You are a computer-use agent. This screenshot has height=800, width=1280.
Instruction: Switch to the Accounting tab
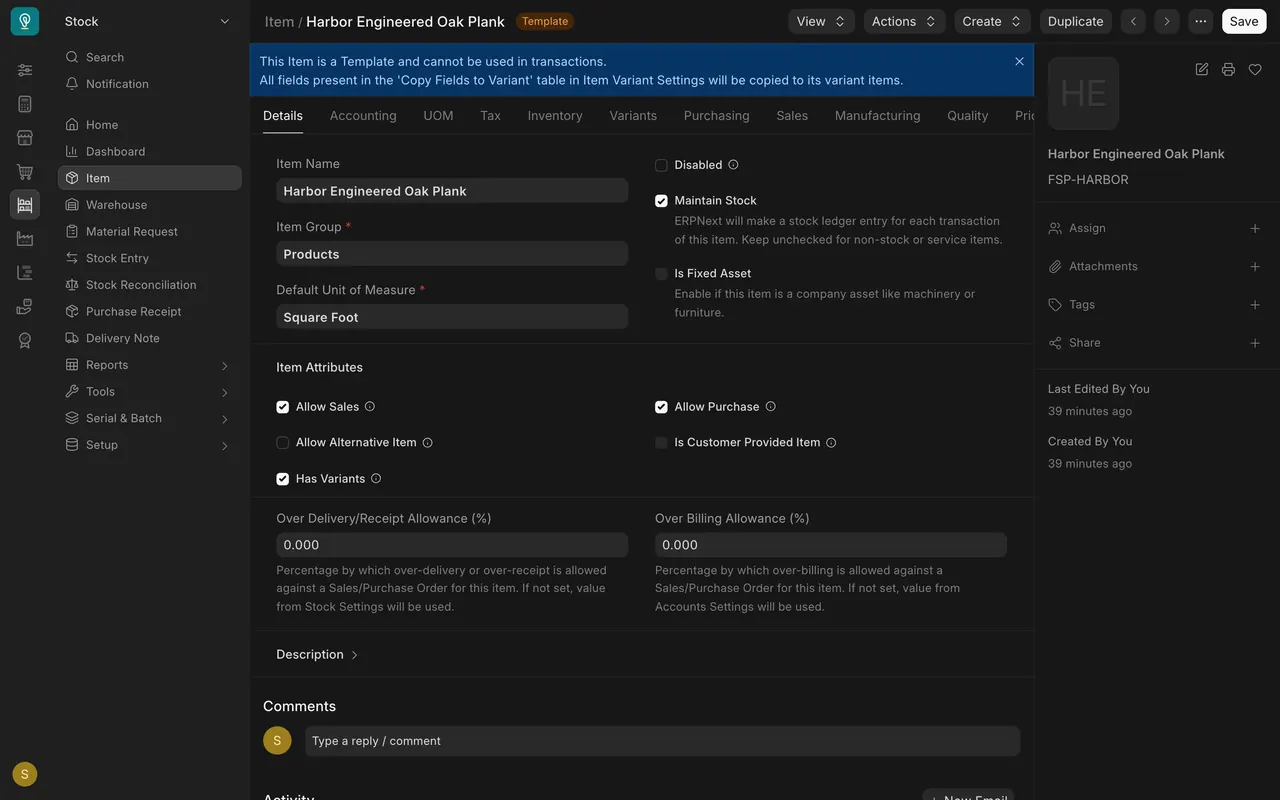click(363, 116)
